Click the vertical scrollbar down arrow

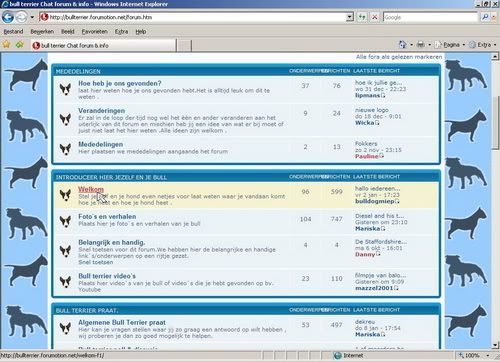click(x=495, y=345)
